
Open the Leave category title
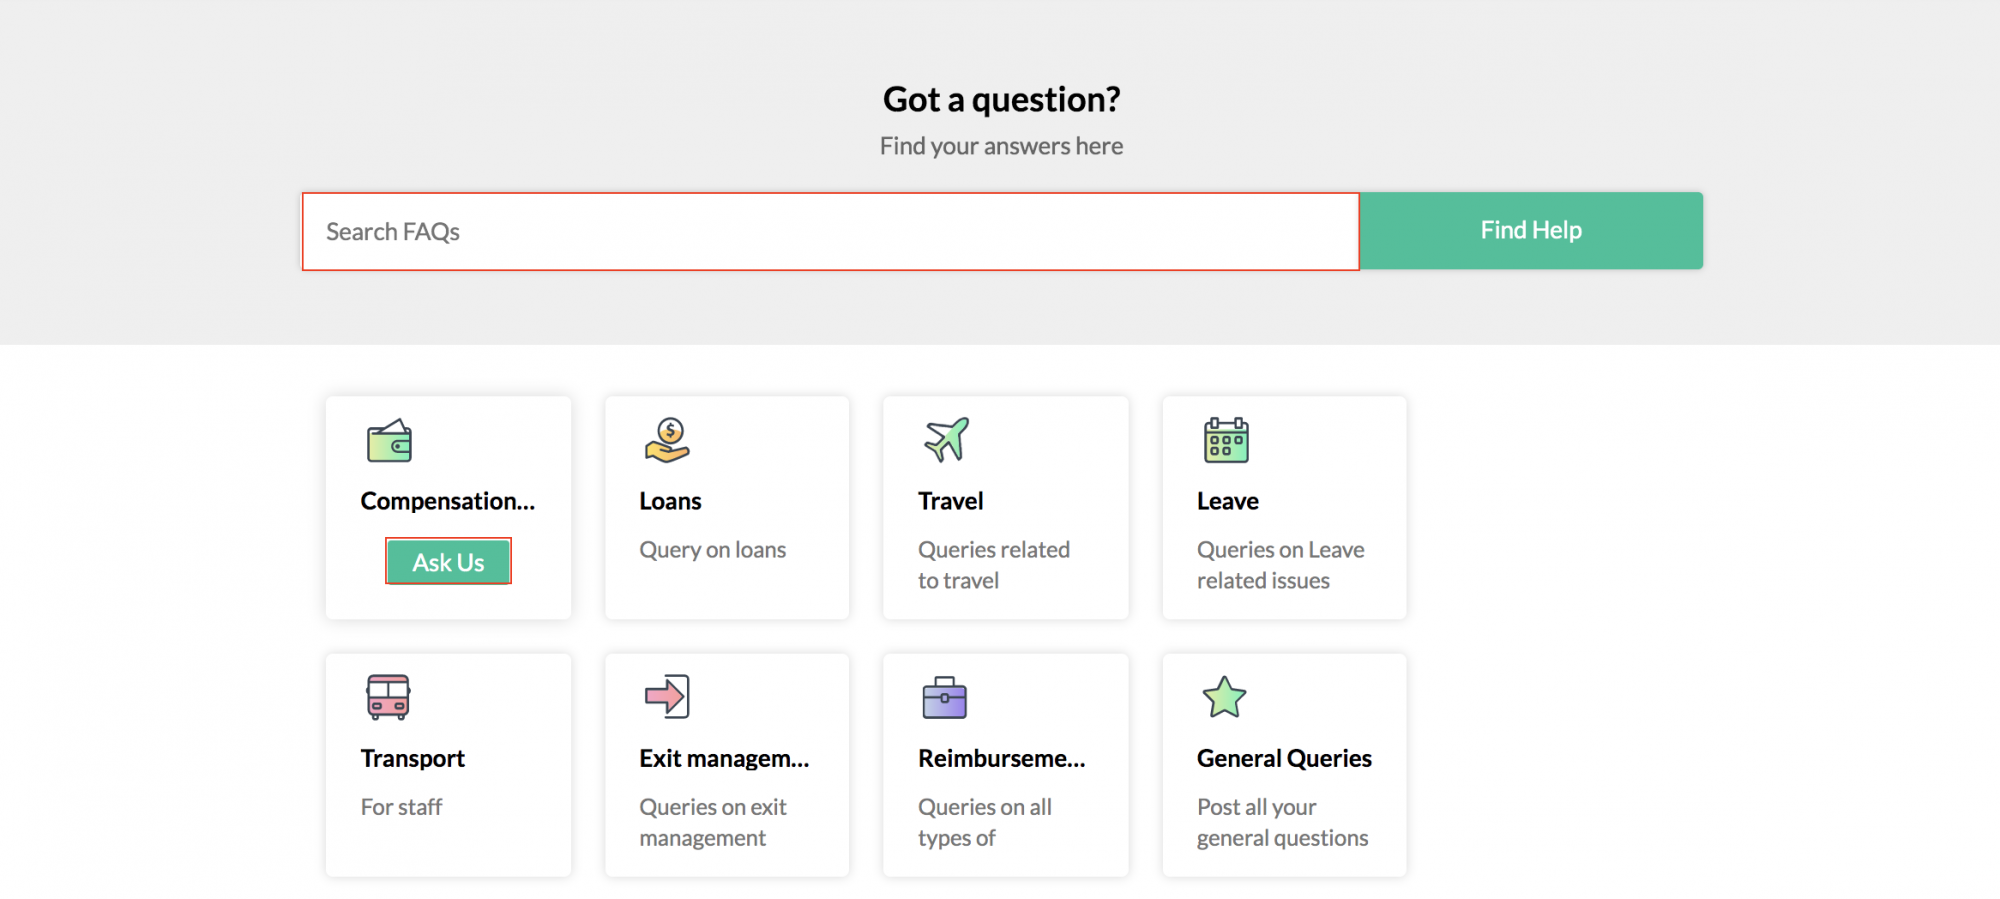coord(1228,501)
